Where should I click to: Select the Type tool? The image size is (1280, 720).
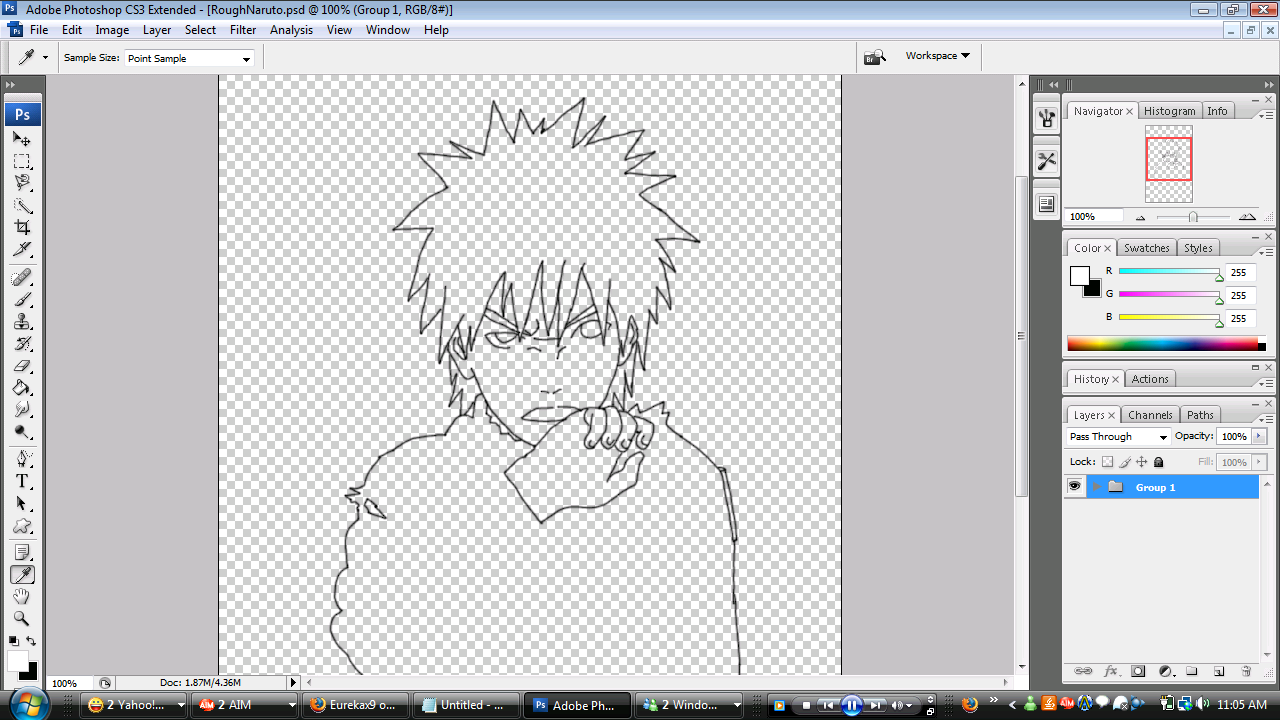click(x=22, y=481)
